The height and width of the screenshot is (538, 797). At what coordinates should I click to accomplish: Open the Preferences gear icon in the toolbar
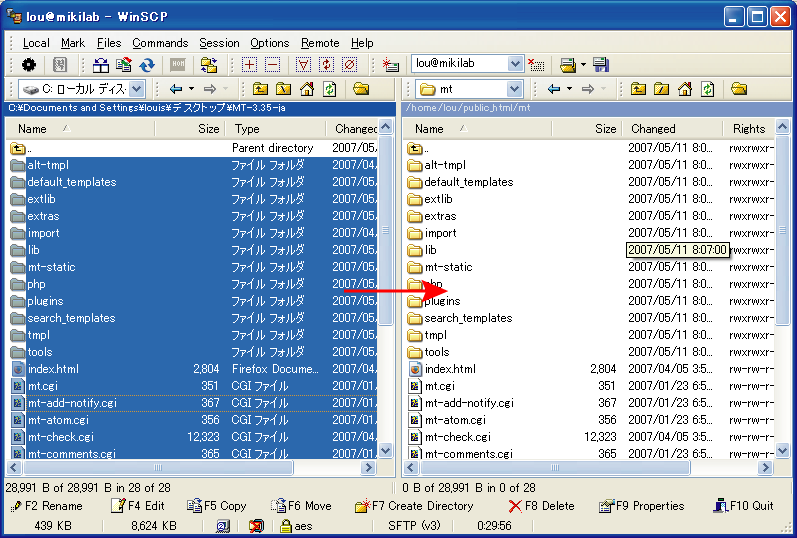(x=29, y=65)
